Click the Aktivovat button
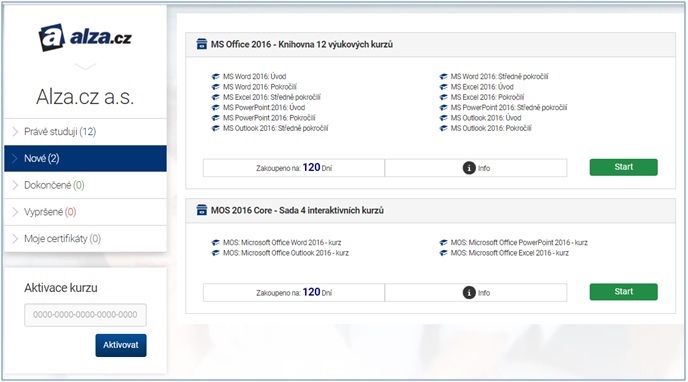This screenshot has height=382, width=688. [121, 345]
